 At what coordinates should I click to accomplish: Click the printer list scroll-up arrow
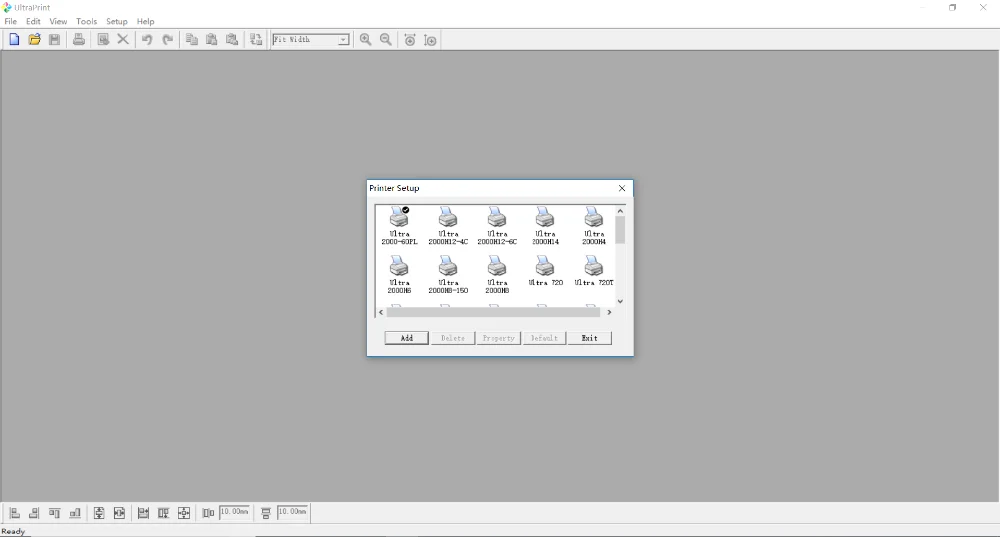click(620, 211)
